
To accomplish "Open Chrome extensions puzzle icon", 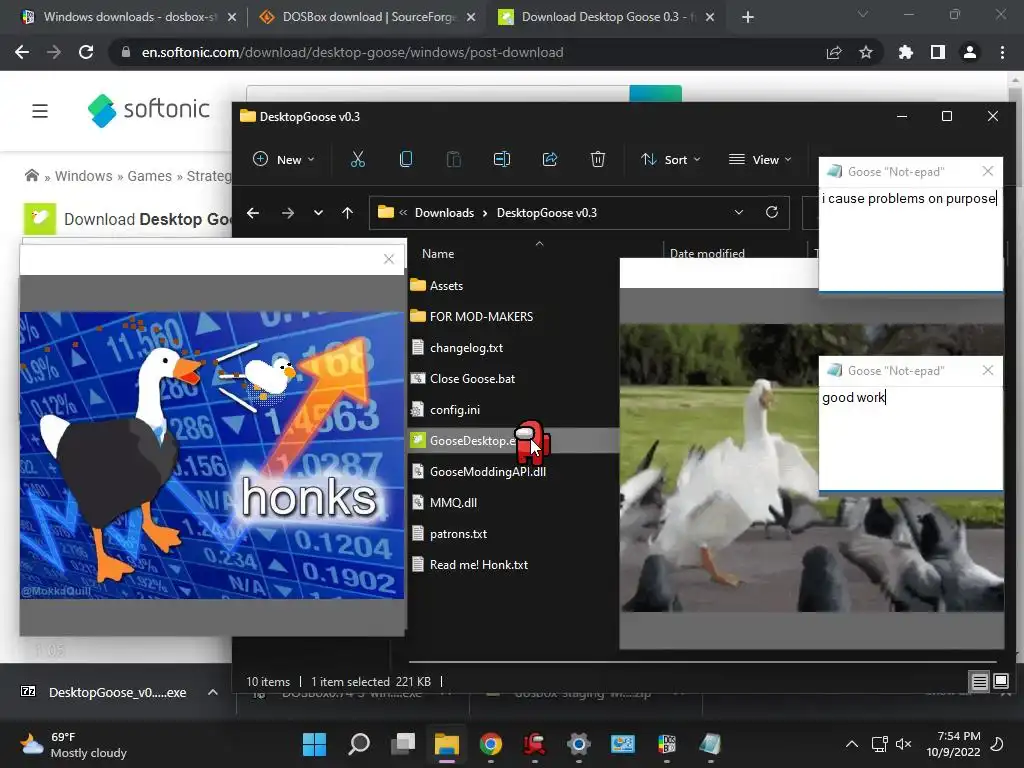I will point(905,52).
